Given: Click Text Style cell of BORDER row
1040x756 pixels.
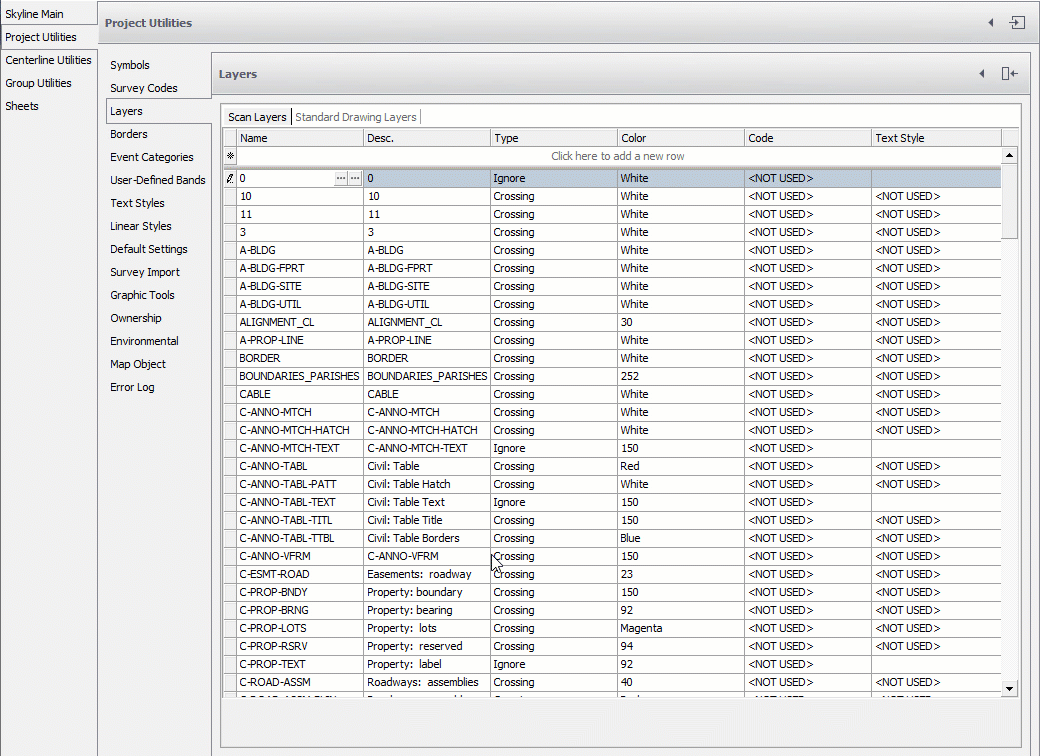Looking at the screenshot, I should point(936,358).
